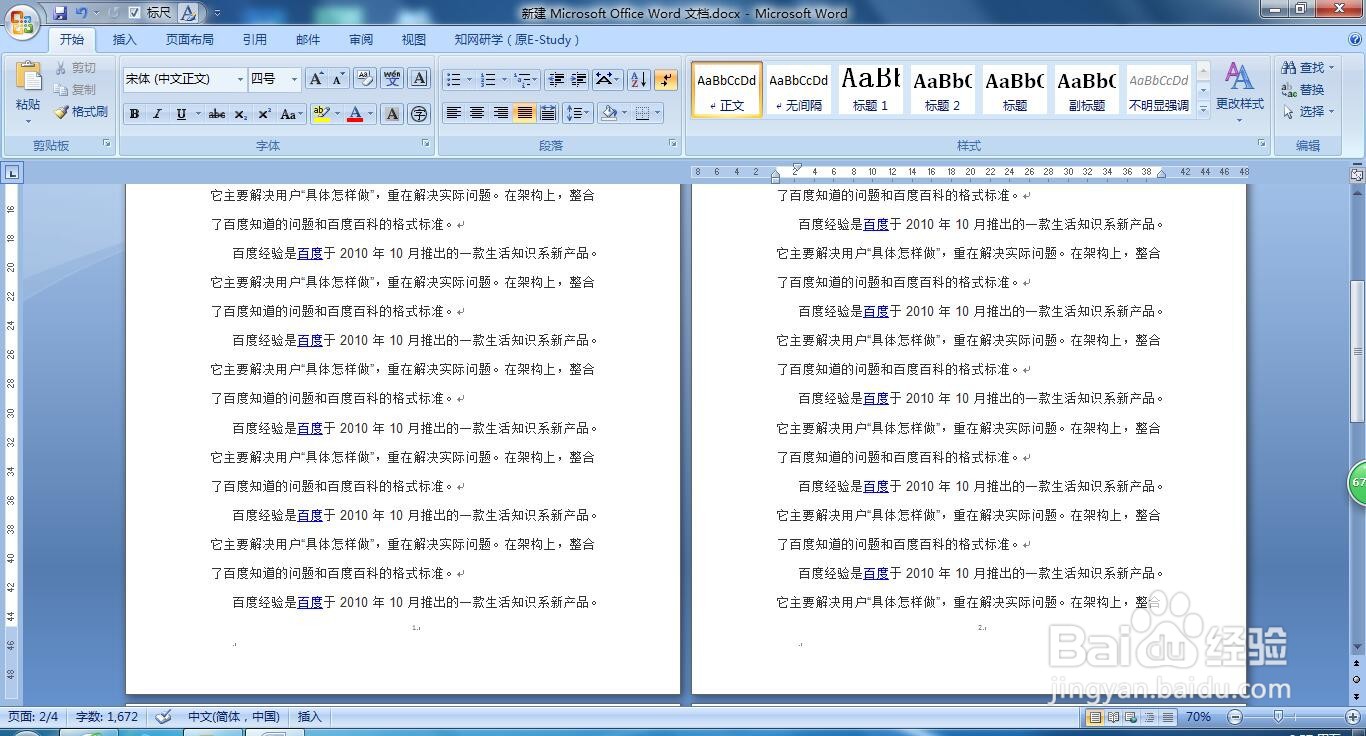Open the Sort icon in Paragraph group
1366x736 pixels.
click(x=638, y=80)
